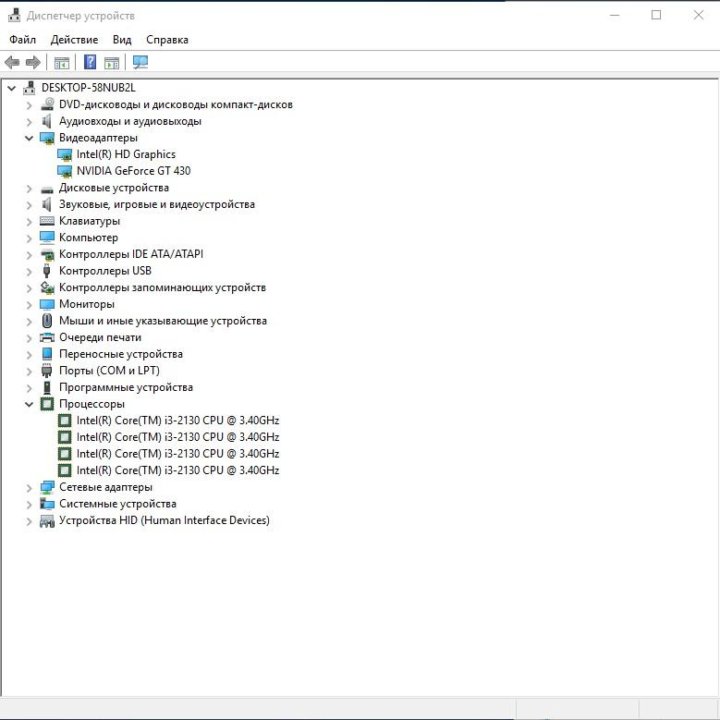Click the Forward arrow in the toolbar
Screen dimensions: 720x720
pyautogui.click(x=33, y=62)
